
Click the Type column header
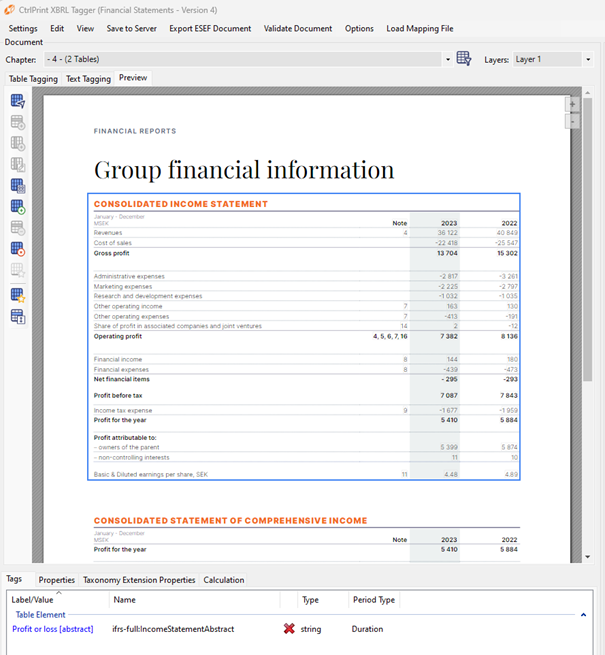point(323,599)
